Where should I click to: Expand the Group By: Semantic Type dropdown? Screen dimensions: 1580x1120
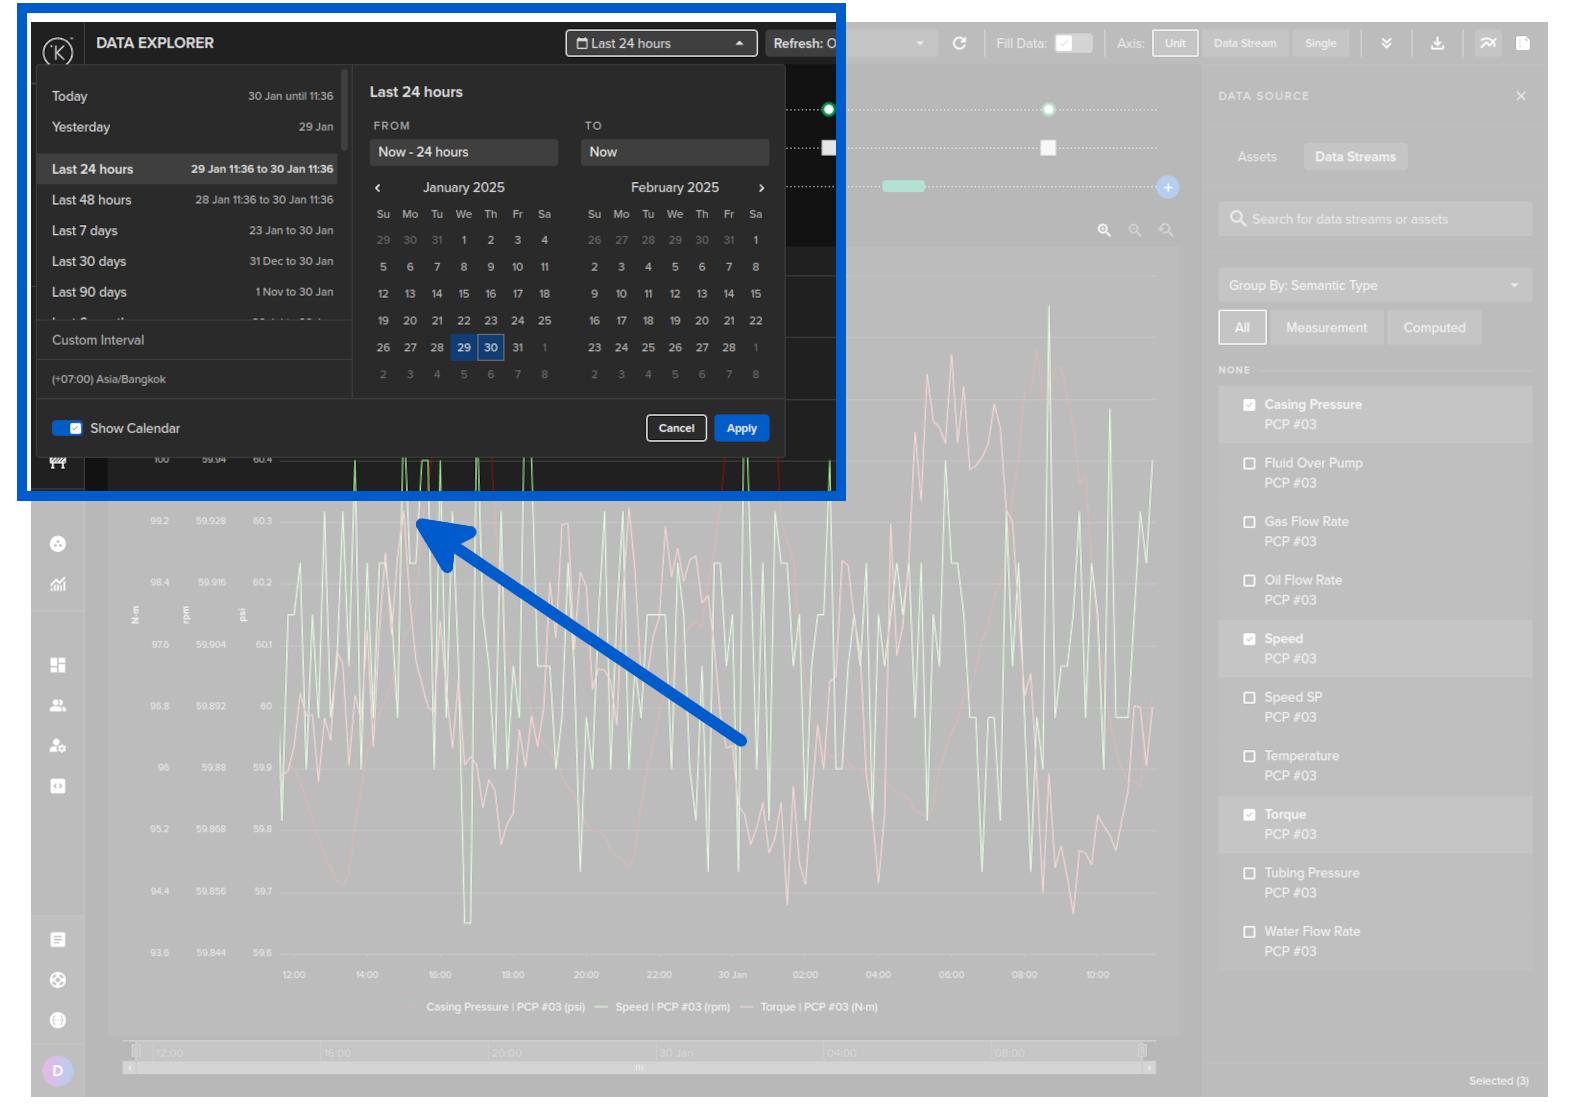pyautogui.click(x=1374, y=286)
